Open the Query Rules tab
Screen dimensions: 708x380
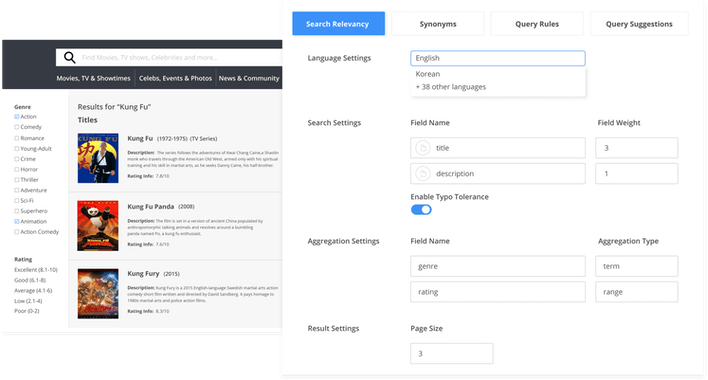click(x=537, y=23)
